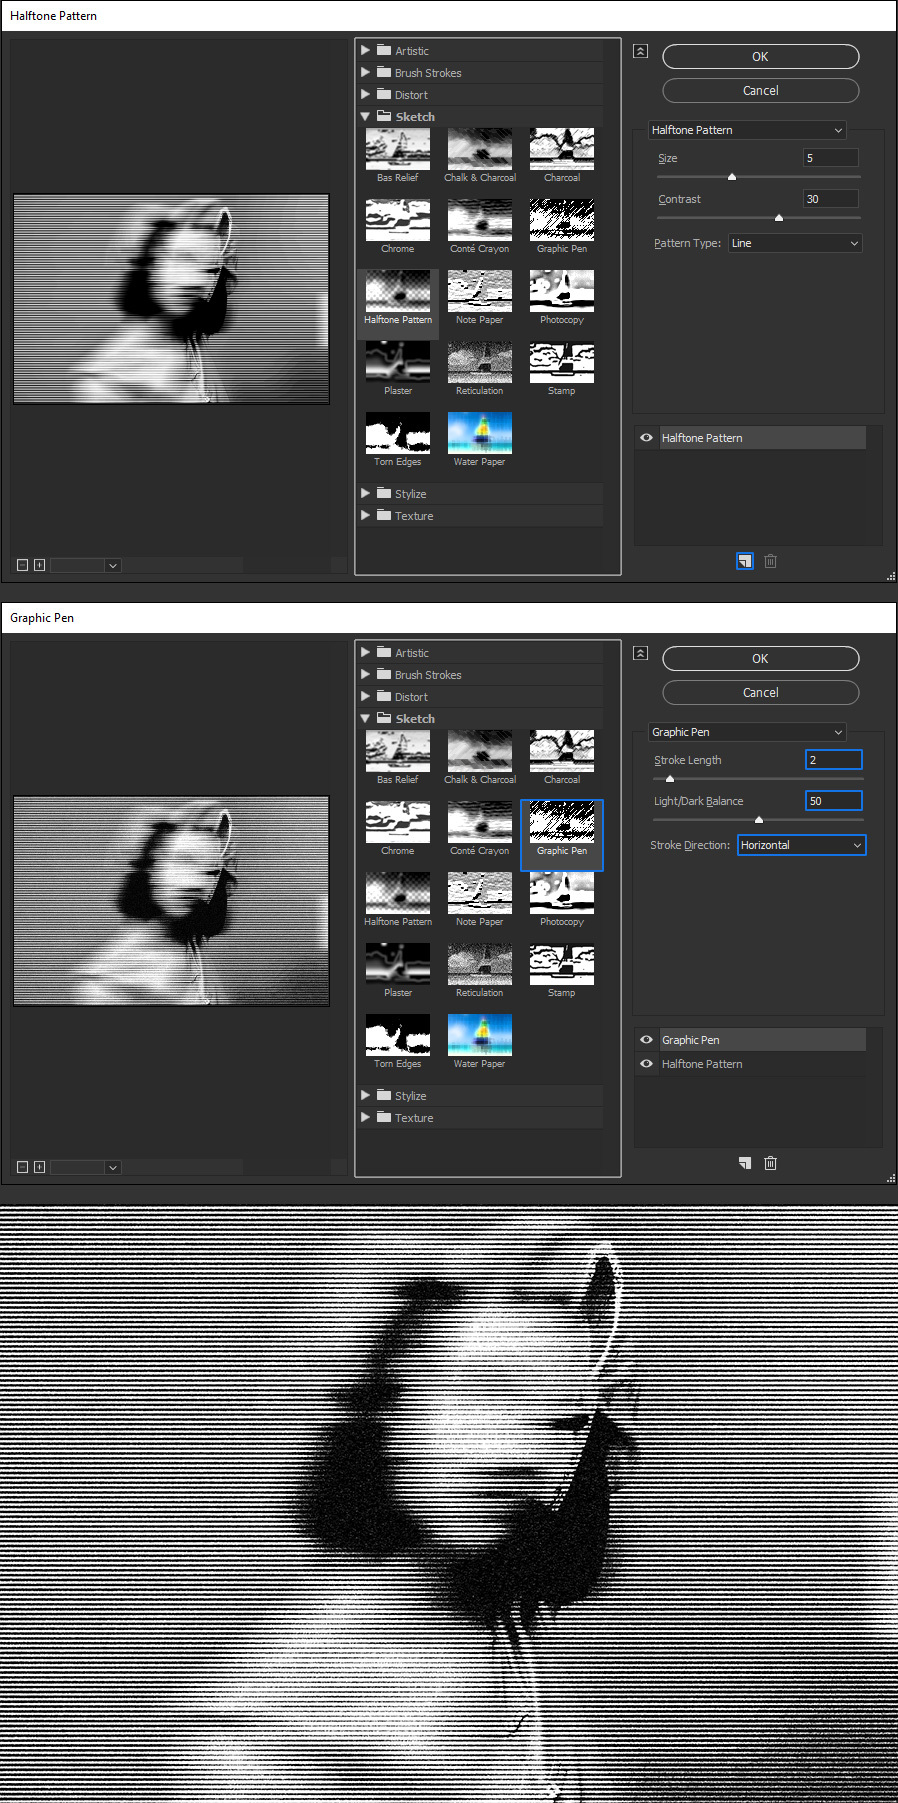Expand Stylize folder in Halftone Pattern dialog

click(x=365, y=493)
